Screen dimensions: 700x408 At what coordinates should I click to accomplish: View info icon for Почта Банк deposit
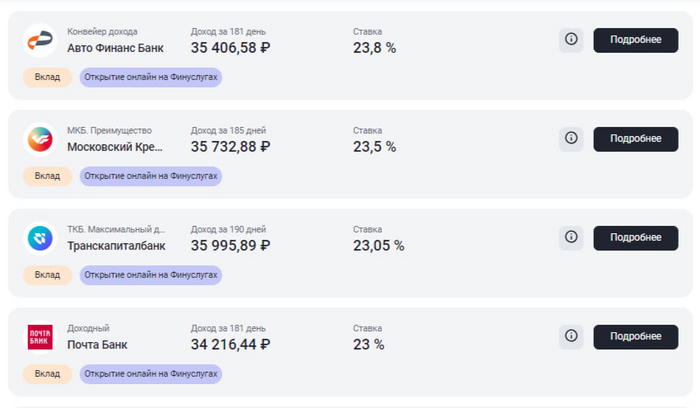pyautogui.click(x=571, y=336)
